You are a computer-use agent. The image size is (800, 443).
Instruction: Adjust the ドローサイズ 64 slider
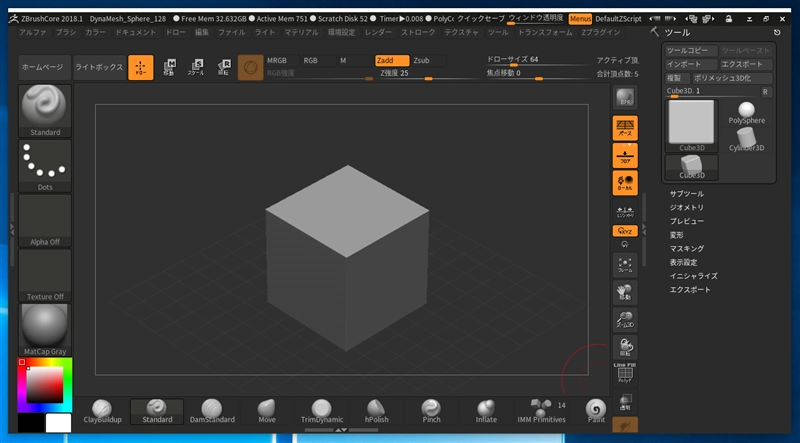point(538,61)
